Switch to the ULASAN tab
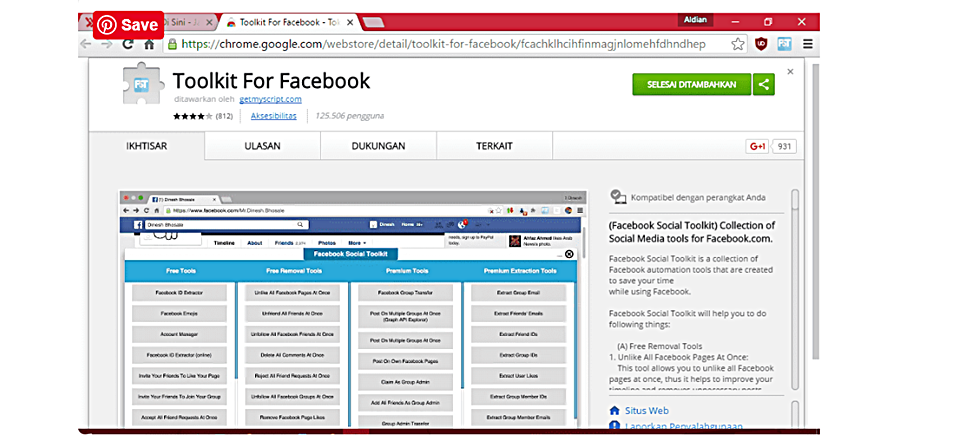 click(x=263, y=146)
